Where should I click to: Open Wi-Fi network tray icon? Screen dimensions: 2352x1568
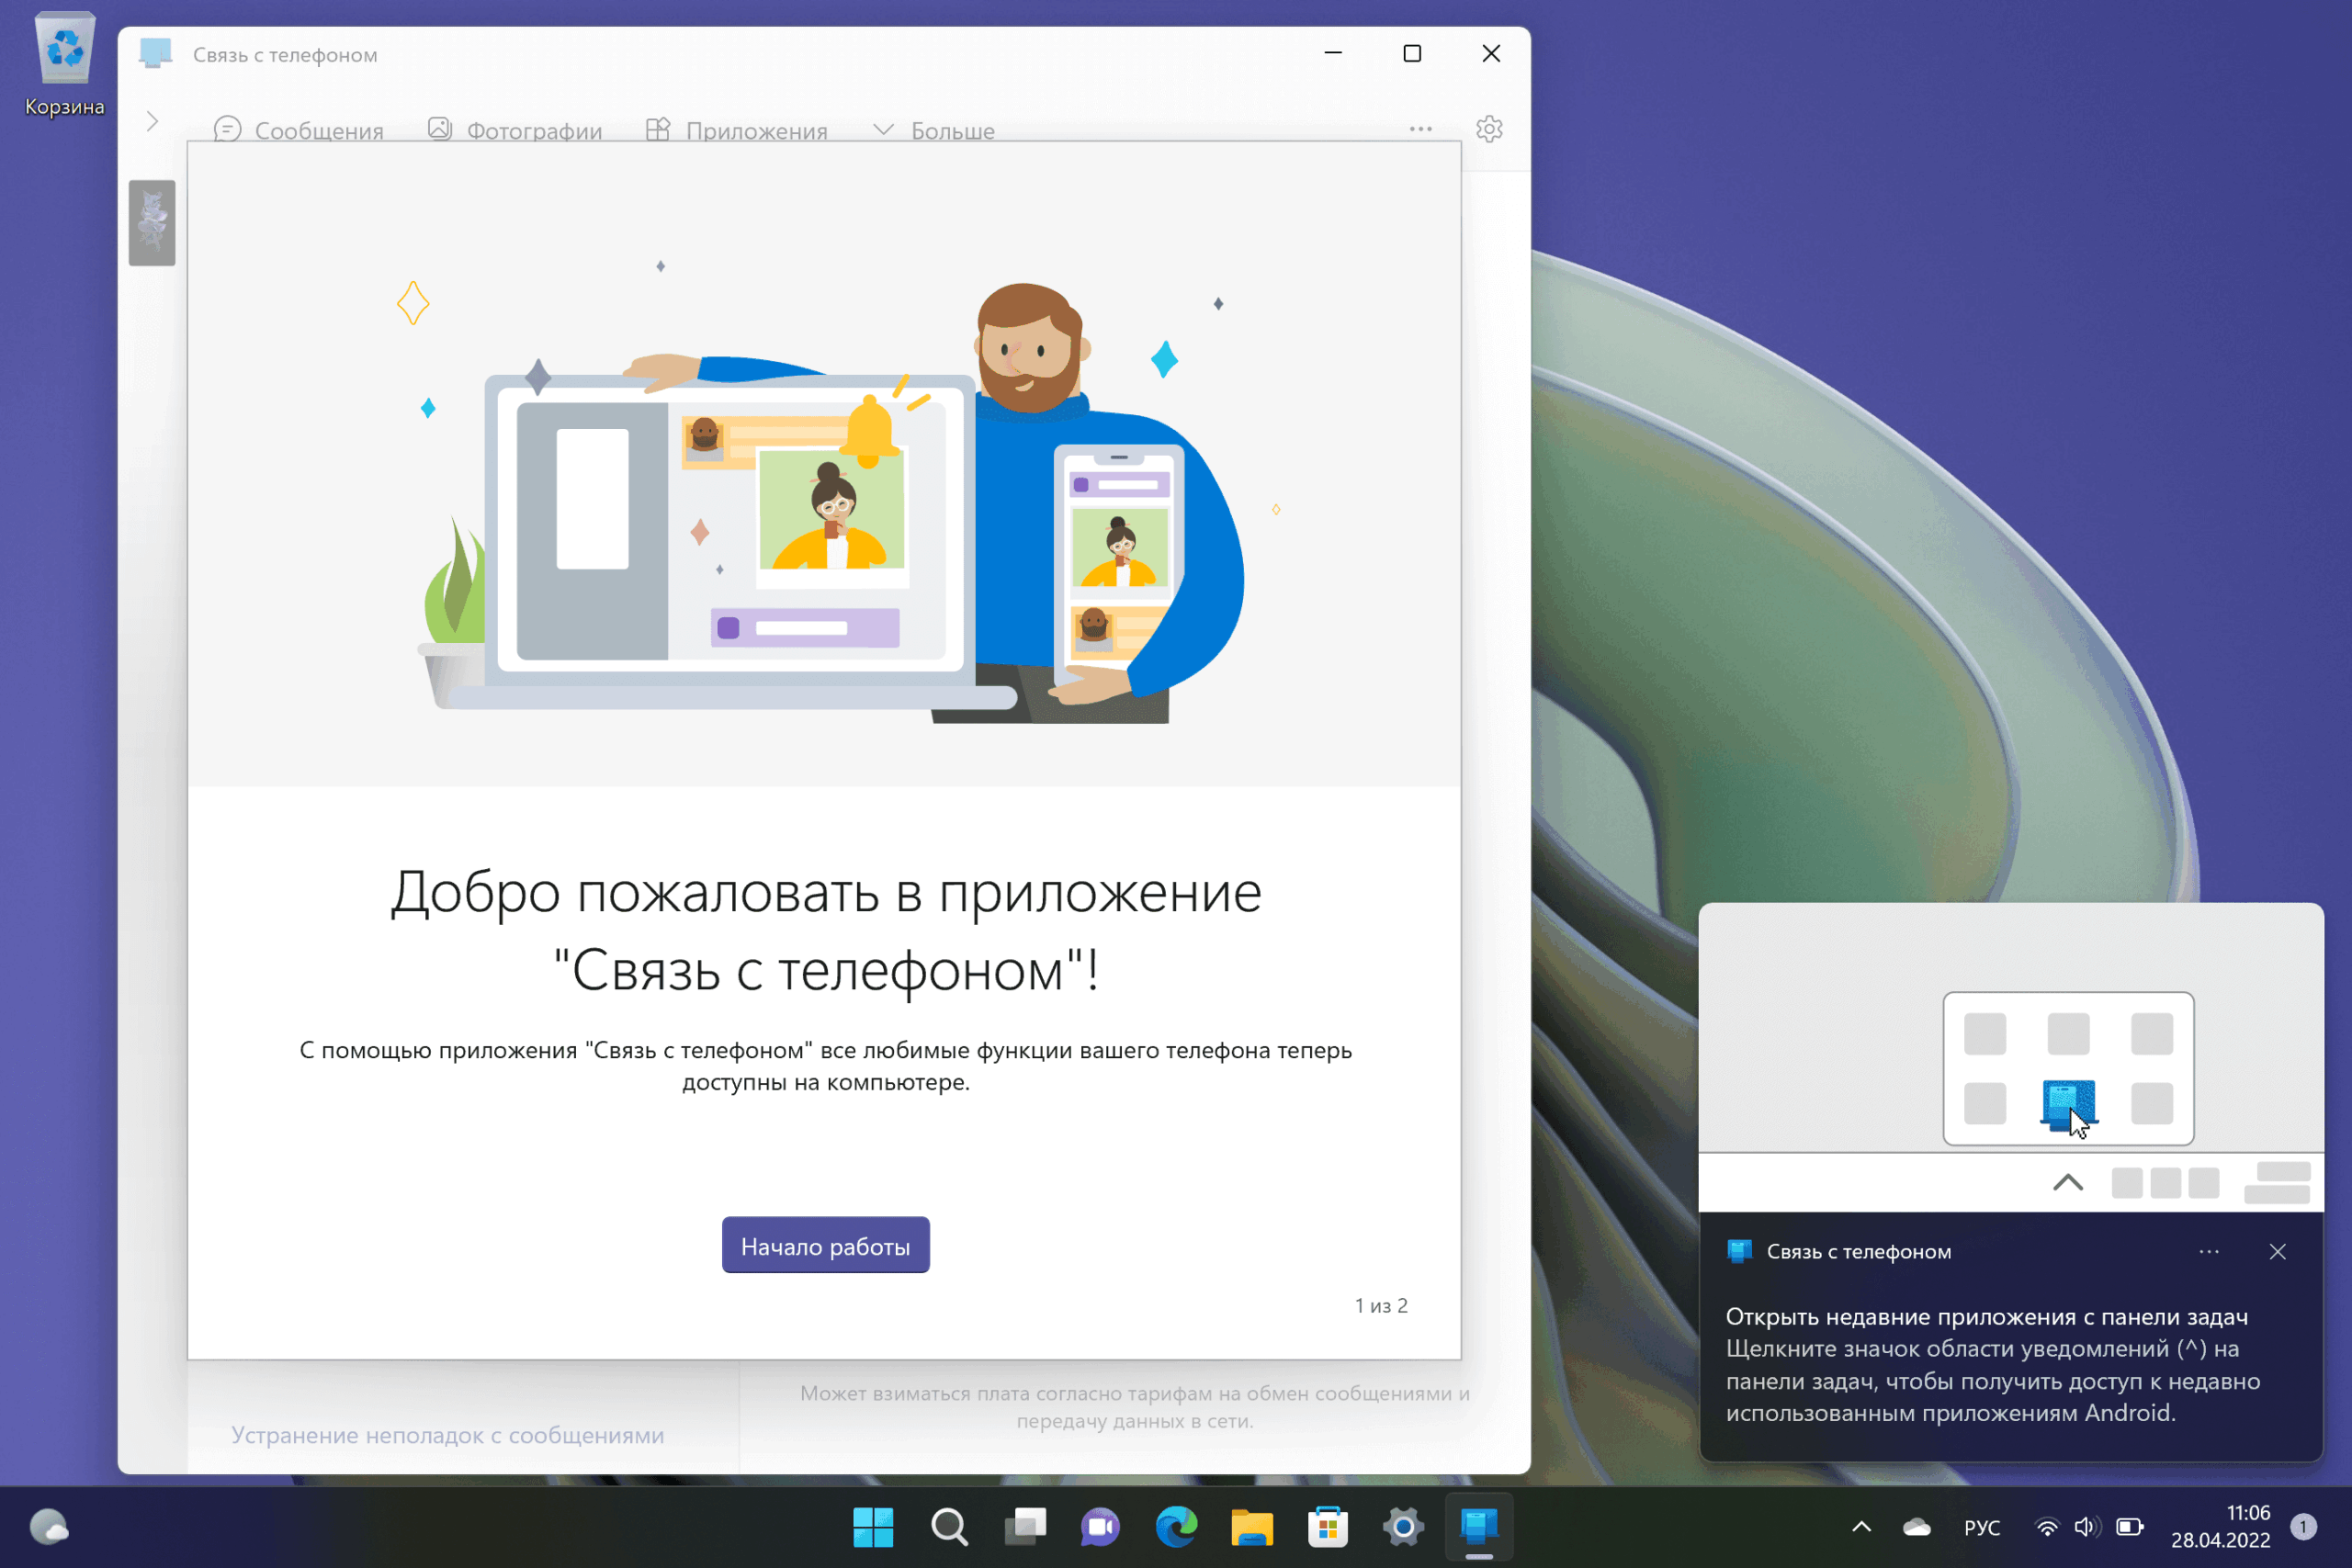2047,1526
